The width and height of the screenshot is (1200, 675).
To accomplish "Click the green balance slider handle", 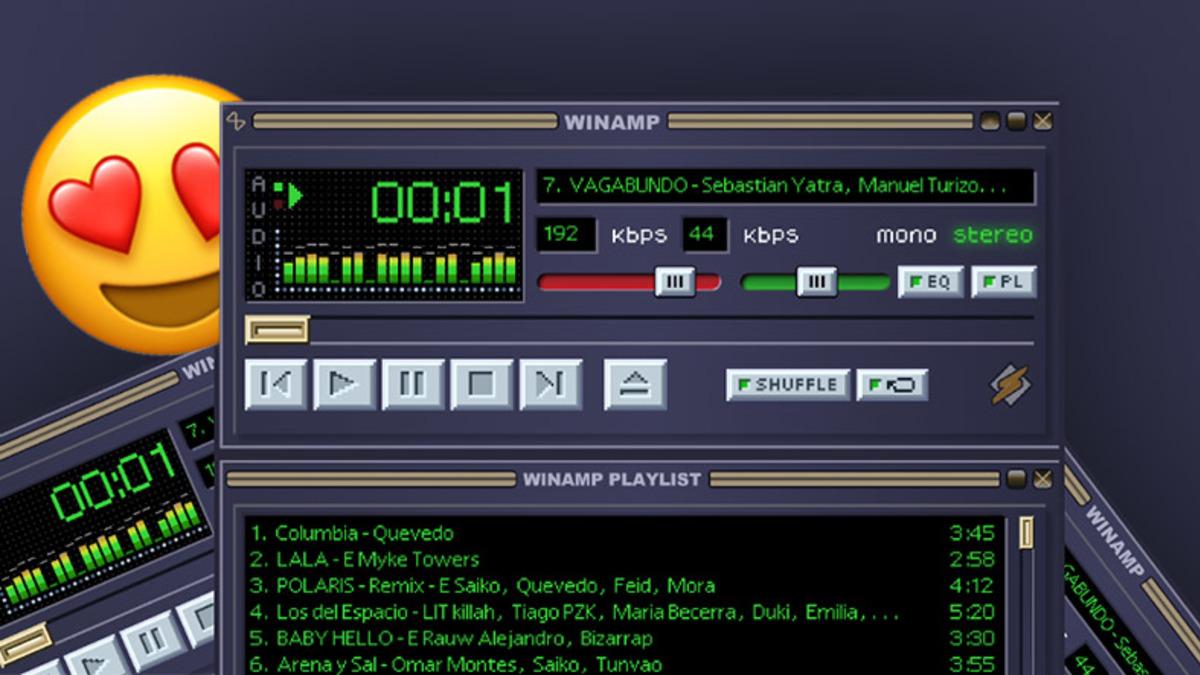I will [816, 282].
